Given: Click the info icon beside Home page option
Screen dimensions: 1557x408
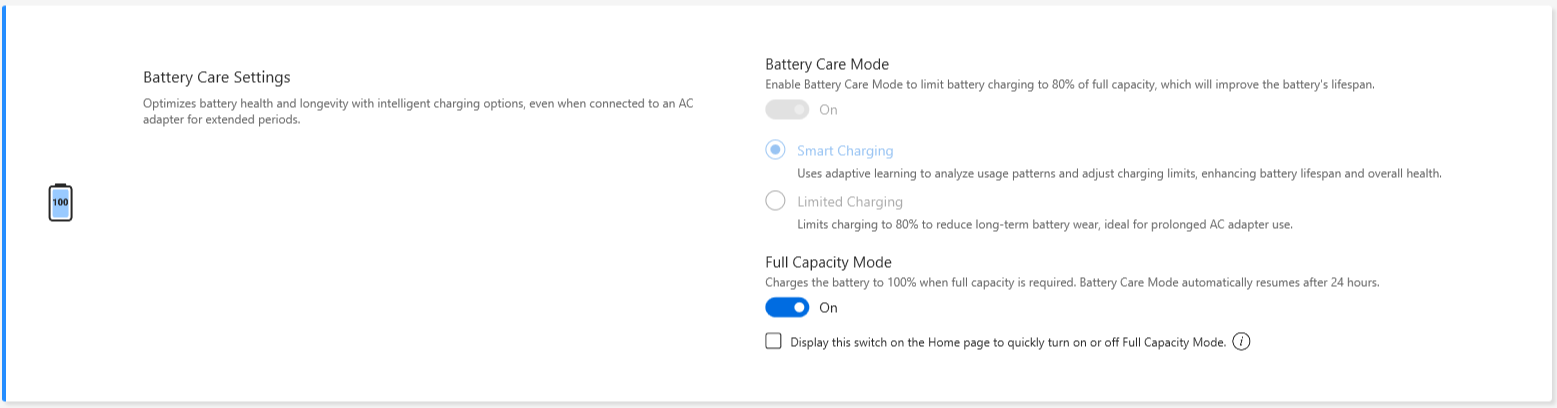Looking at the screenshot, I should tap(1241, 342).
